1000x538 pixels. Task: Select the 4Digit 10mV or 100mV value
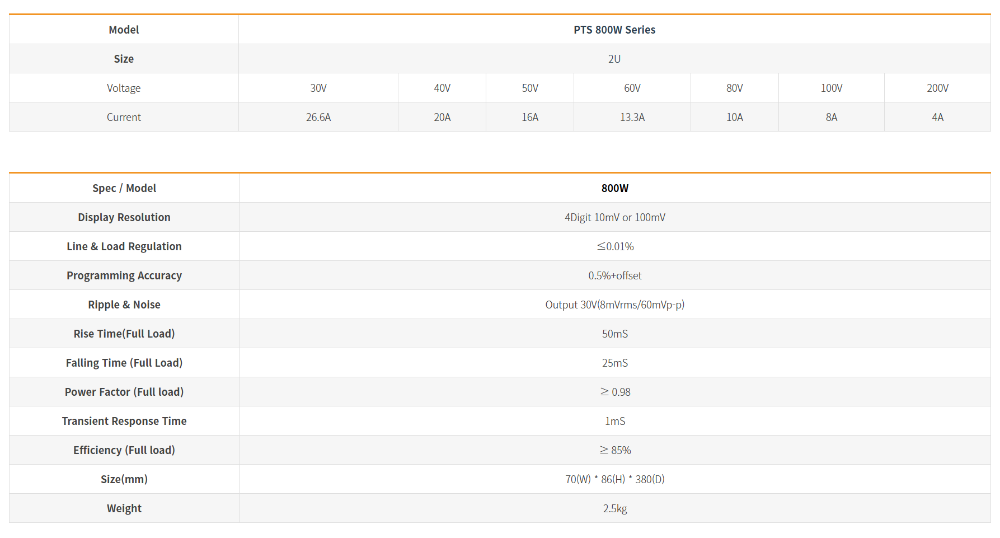tap(614, 217)
